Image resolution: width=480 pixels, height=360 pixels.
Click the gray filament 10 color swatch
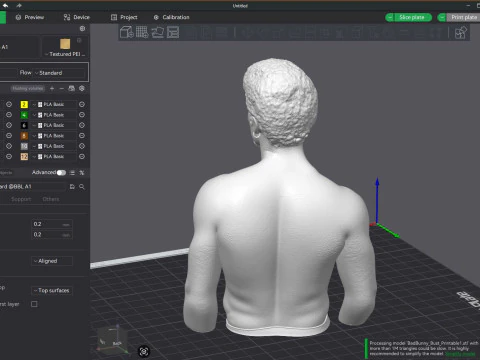click(x=24, y=146)
